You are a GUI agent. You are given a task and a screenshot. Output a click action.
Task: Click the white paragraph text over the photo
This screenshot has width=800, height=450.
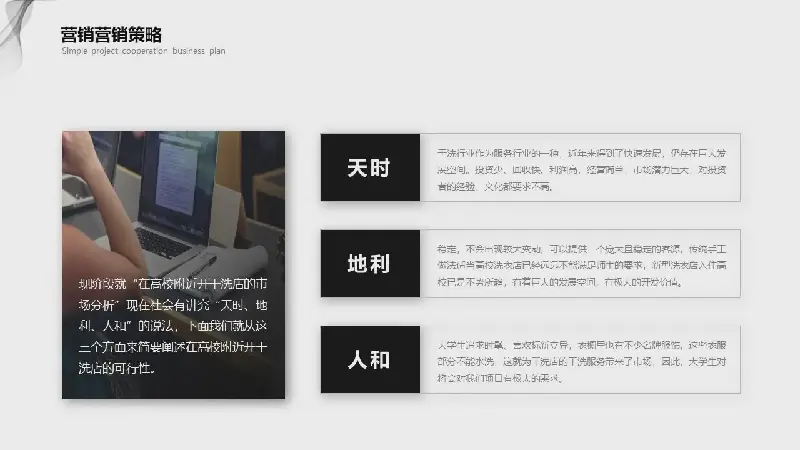coord(173,326)
